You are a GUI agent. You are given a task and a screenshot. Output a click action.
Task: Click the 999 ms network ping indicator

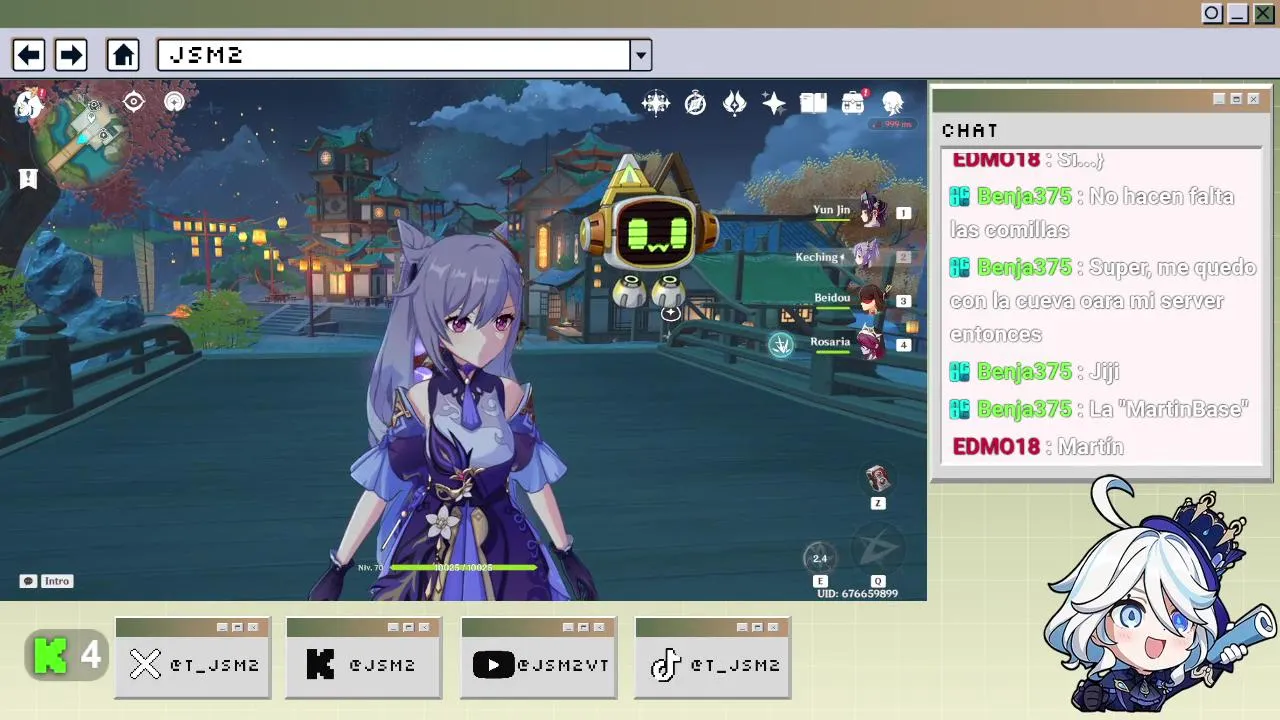tap(892, 124)
